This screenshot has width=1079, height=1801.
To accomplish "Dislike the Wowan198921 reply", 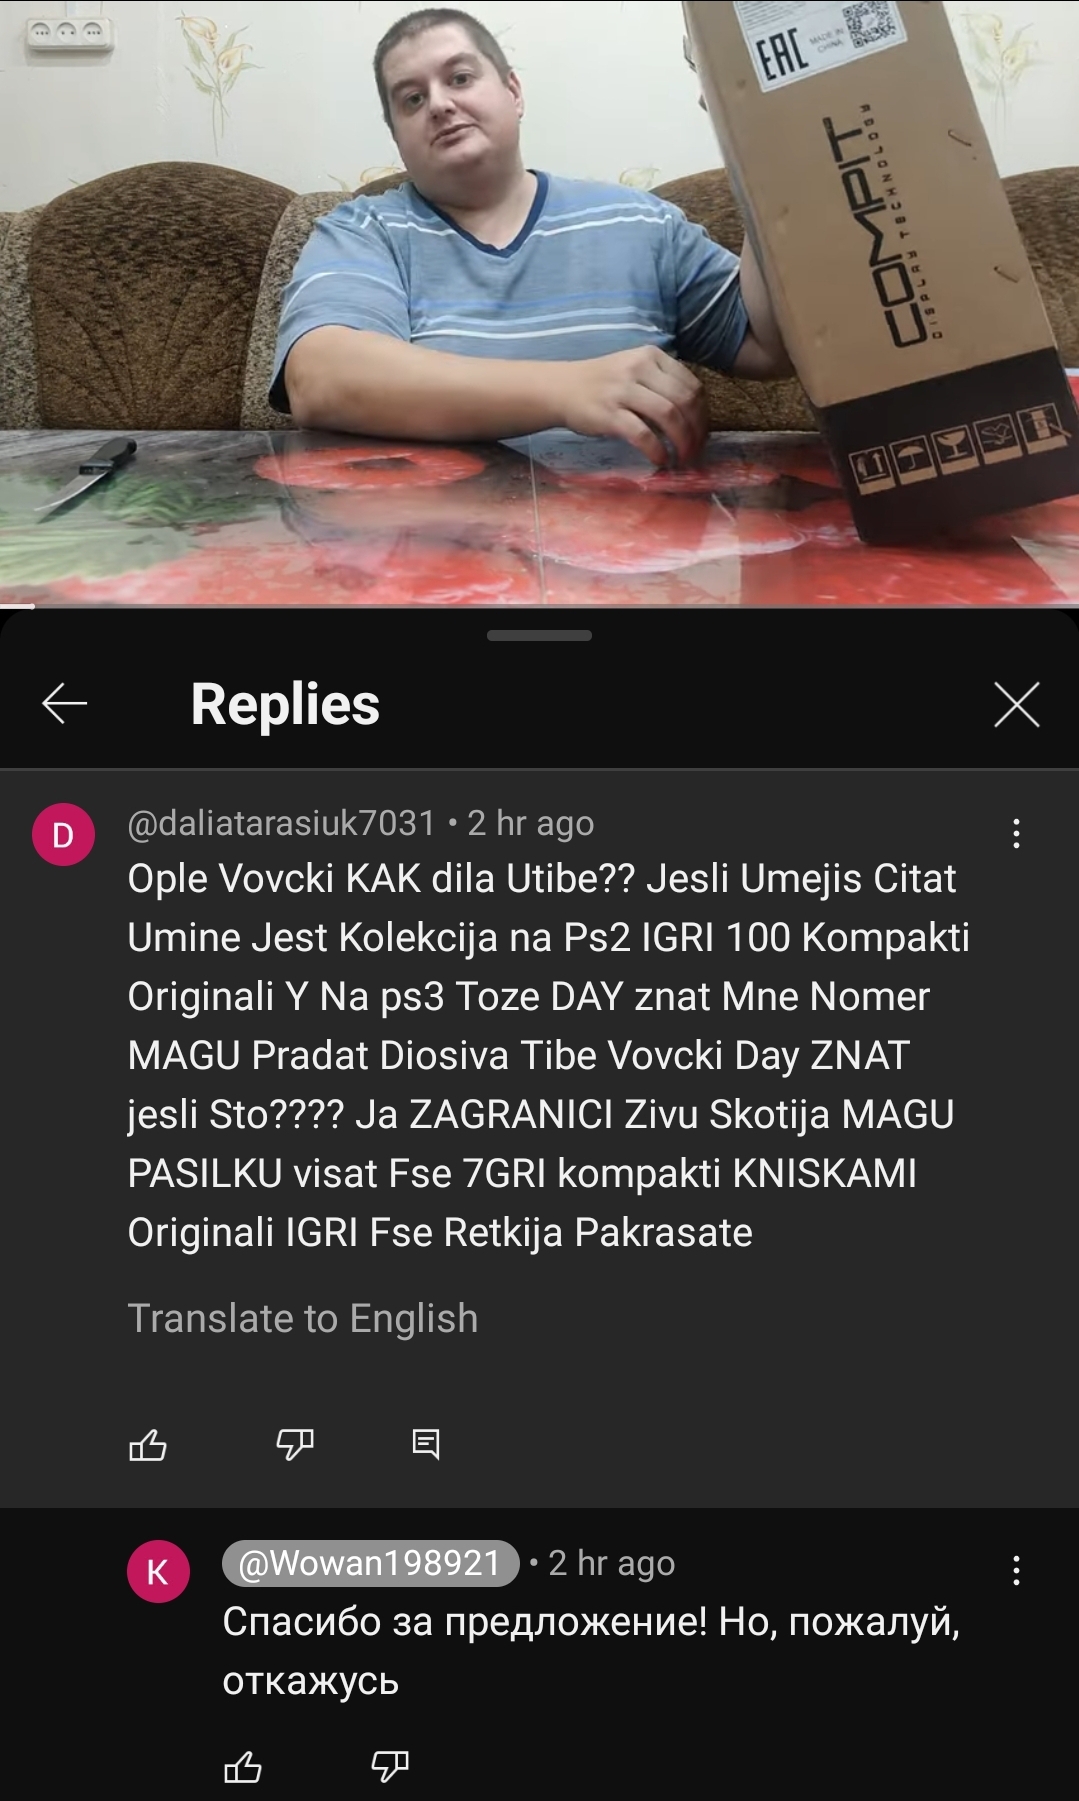I will pyautogui.click(x=390, y=1766).
